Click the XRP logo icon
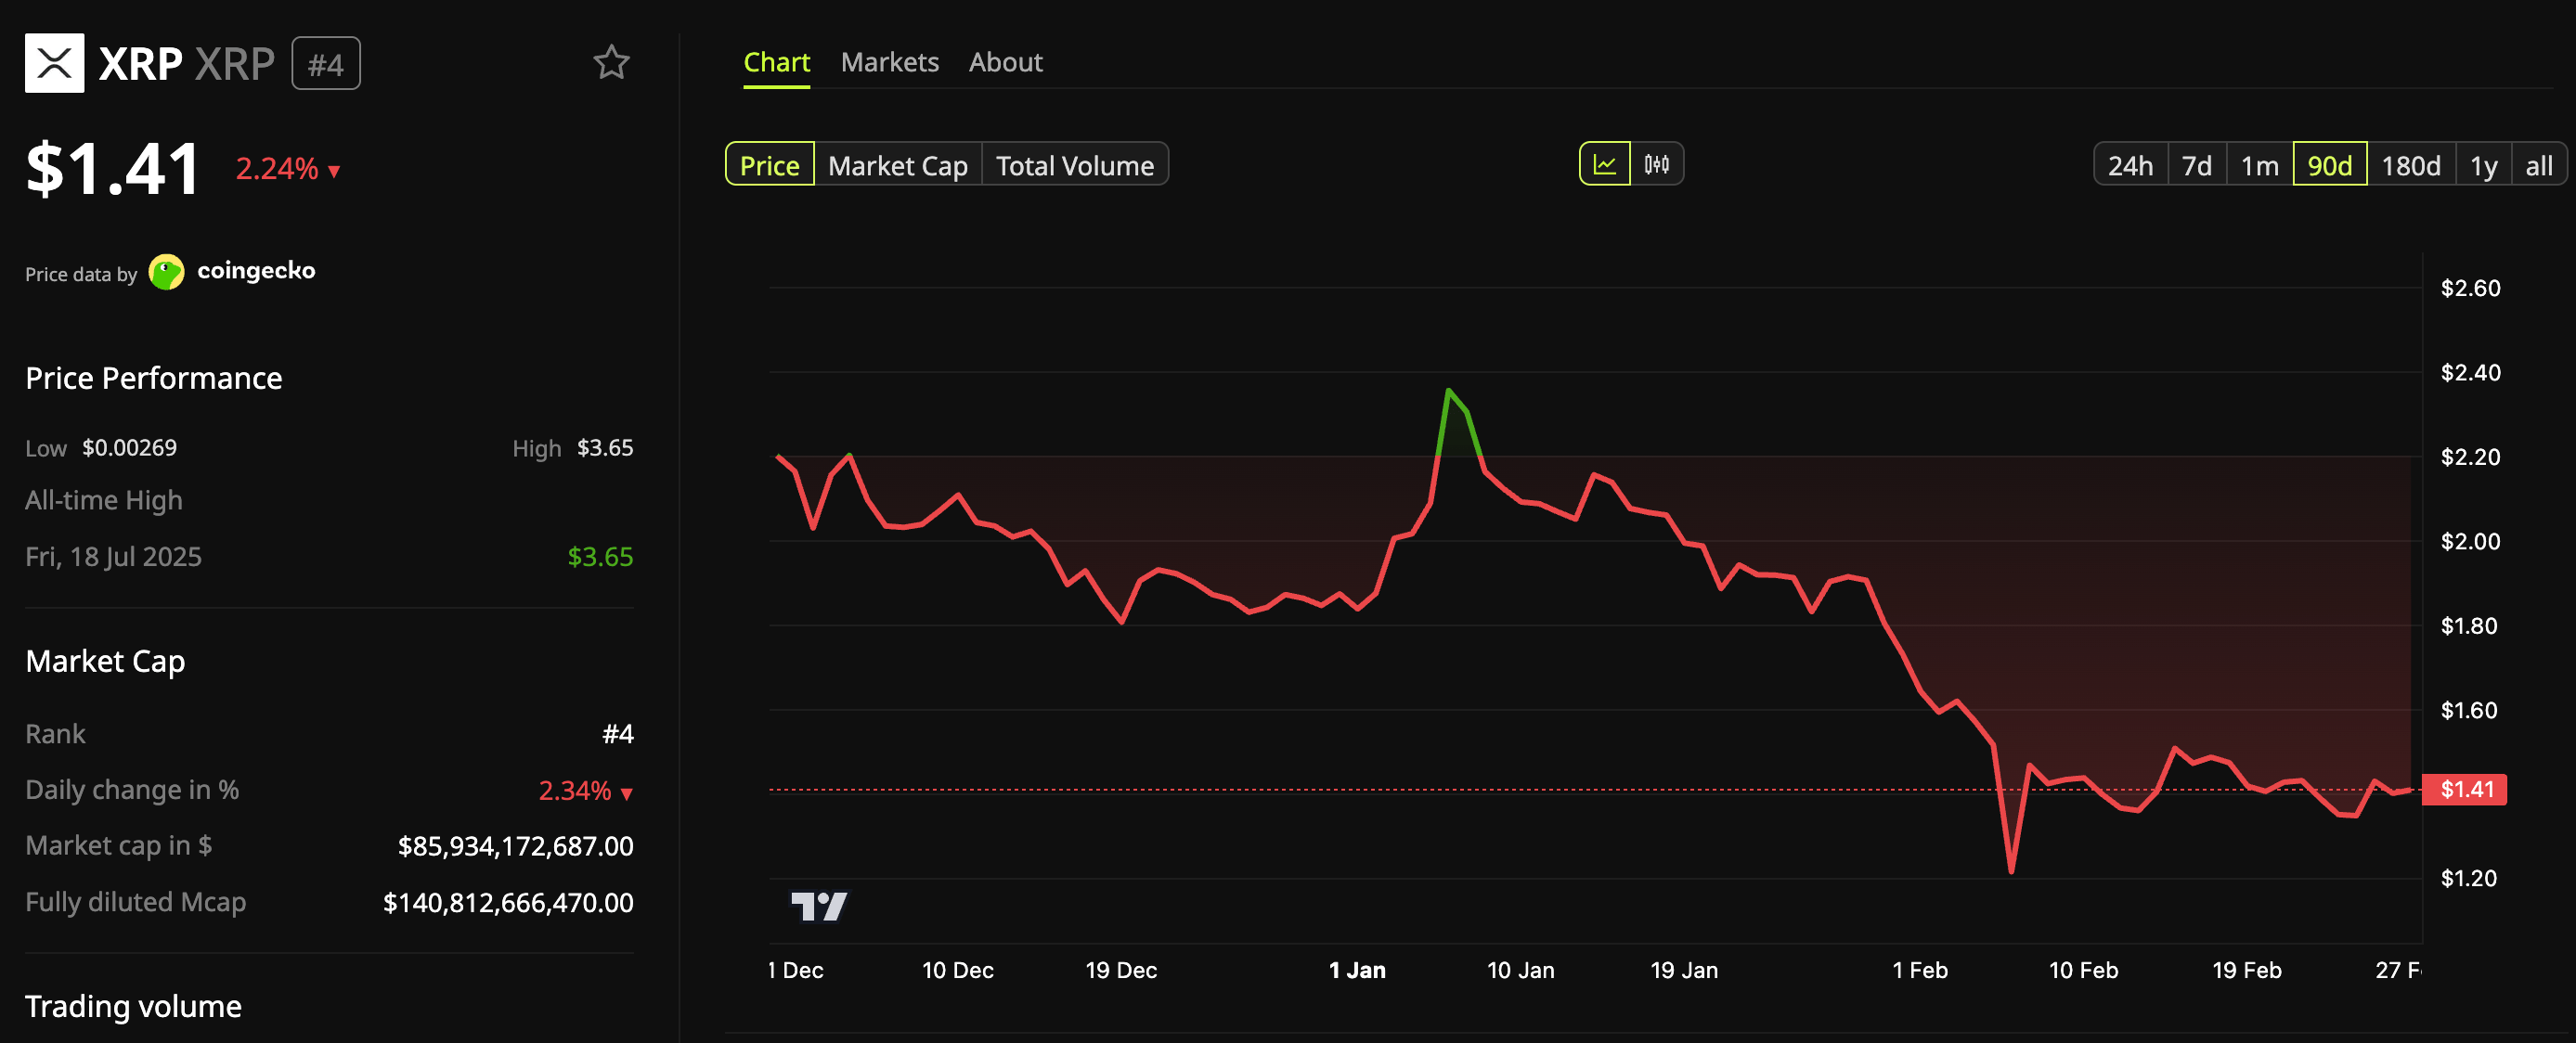 [55, 62]
